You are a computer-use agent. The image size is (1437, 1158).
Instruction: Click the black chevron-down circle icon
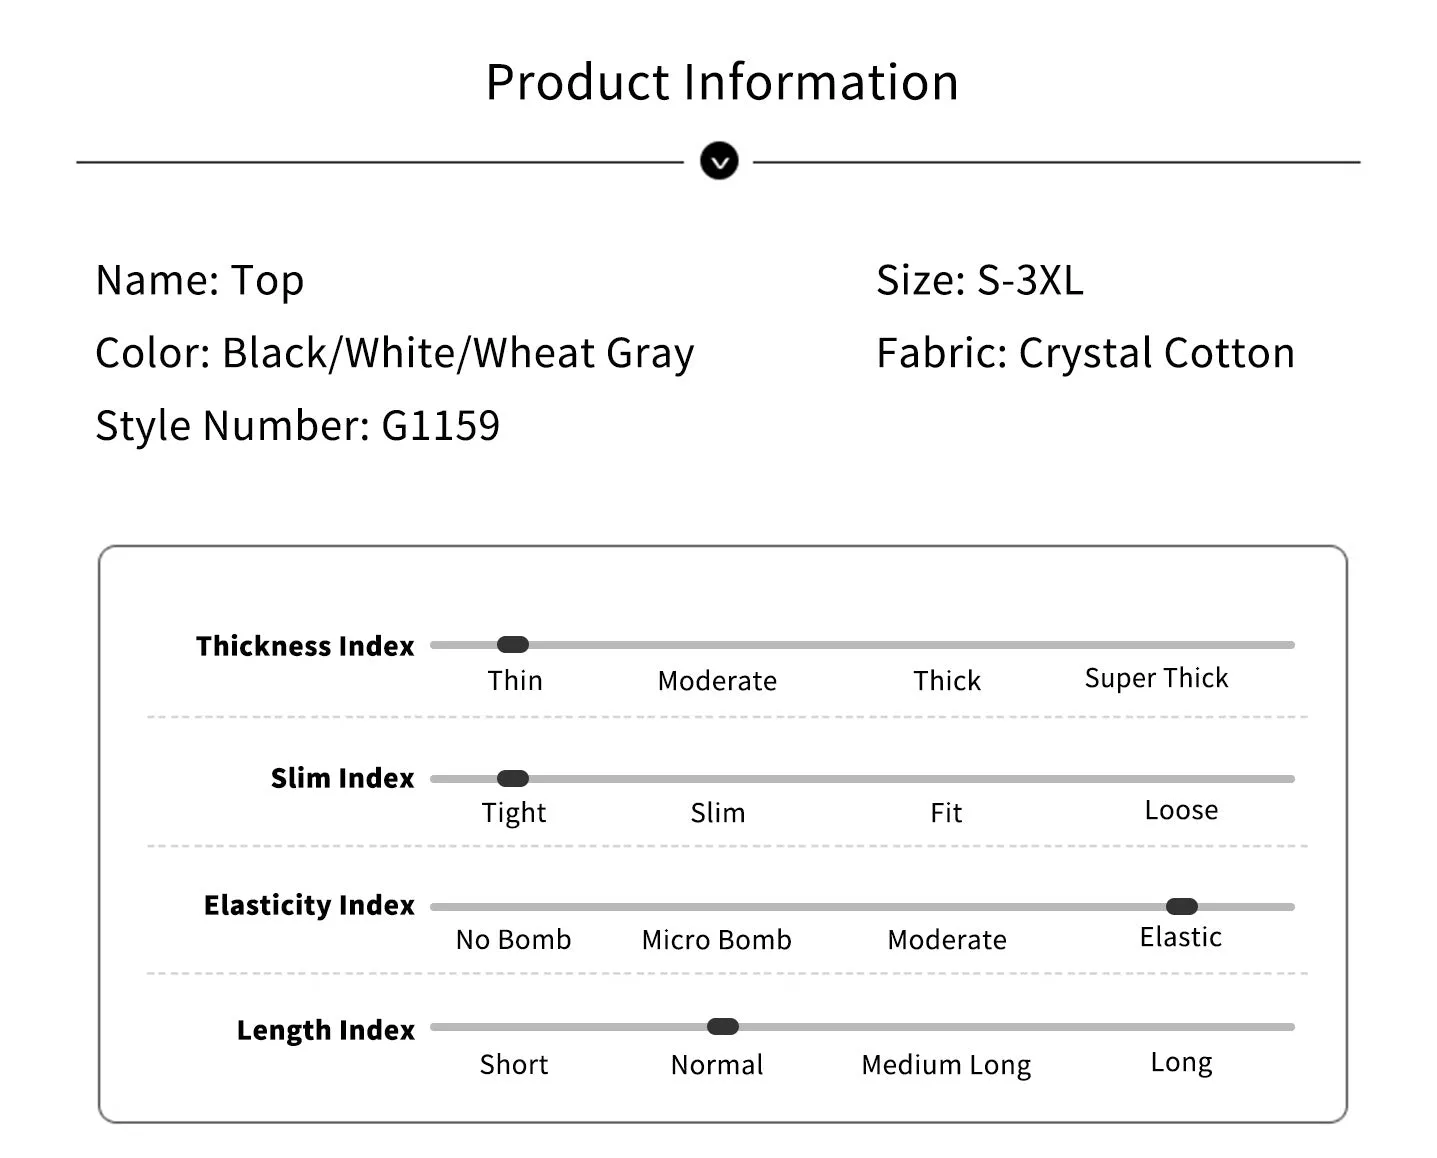(719, 161)
